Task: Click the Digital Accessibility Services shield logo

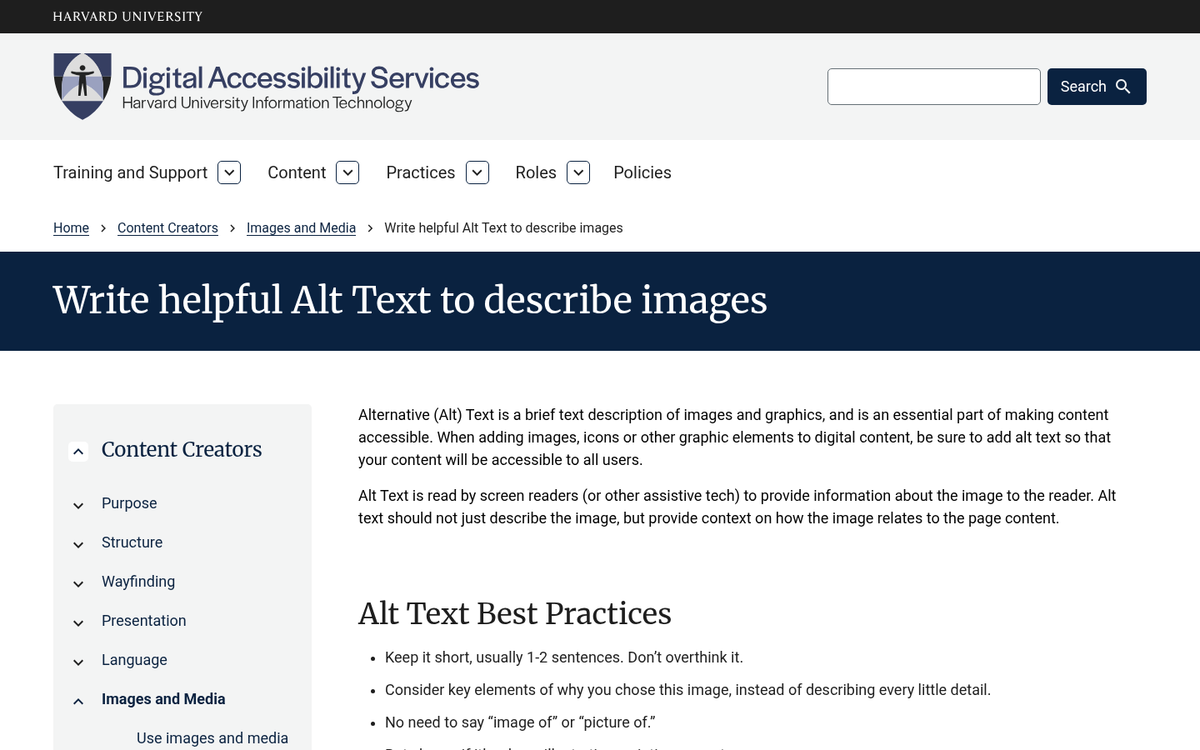Action: 82,86
